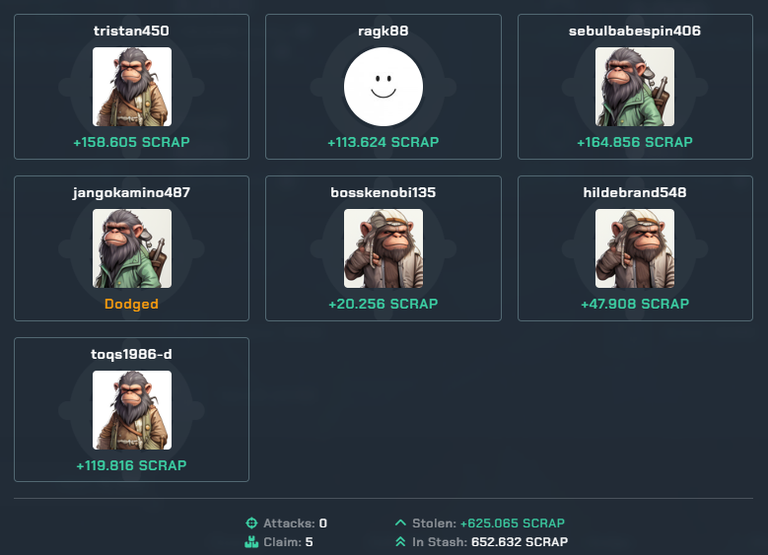Click the +164.856 SCRAP result
Image resolution: width=768 pixels, height=555 pixels.
pyautogui.click(x=635, y=143)
